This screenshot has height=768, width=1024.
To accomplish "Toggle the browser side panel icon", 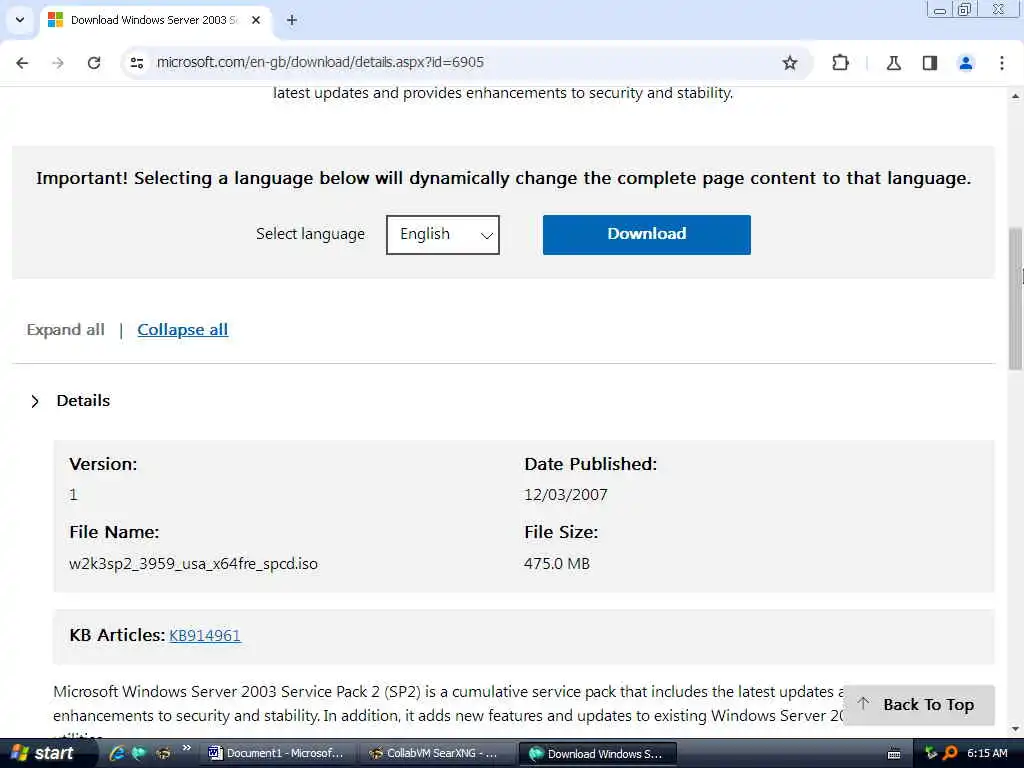I will [930, 63].
